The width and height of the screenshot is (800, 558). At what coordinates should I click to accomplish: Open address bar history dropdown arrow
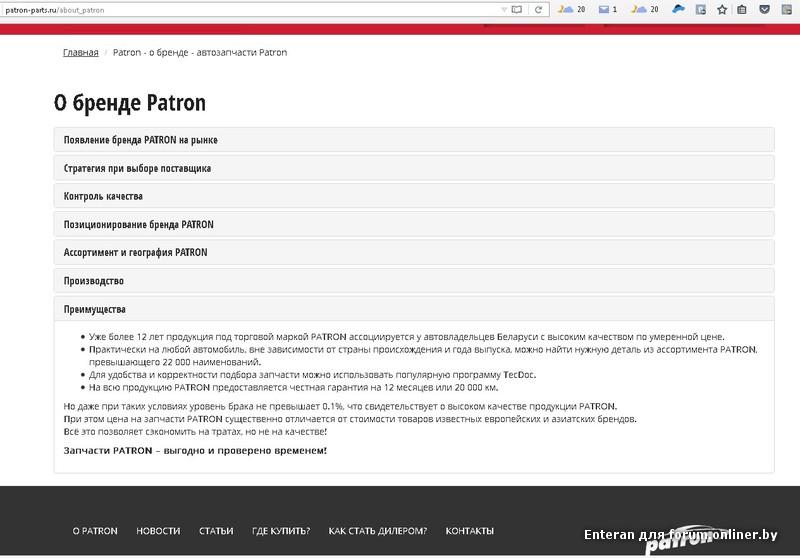click(504, 9)
